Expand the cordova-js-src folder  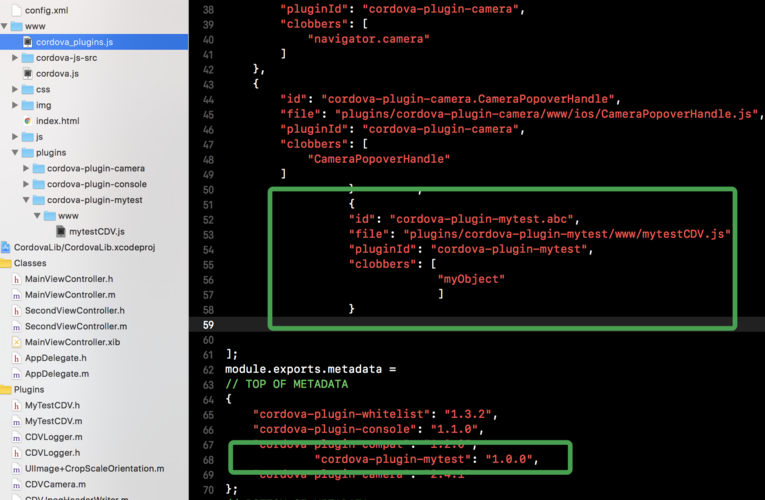tap(15, 58)
